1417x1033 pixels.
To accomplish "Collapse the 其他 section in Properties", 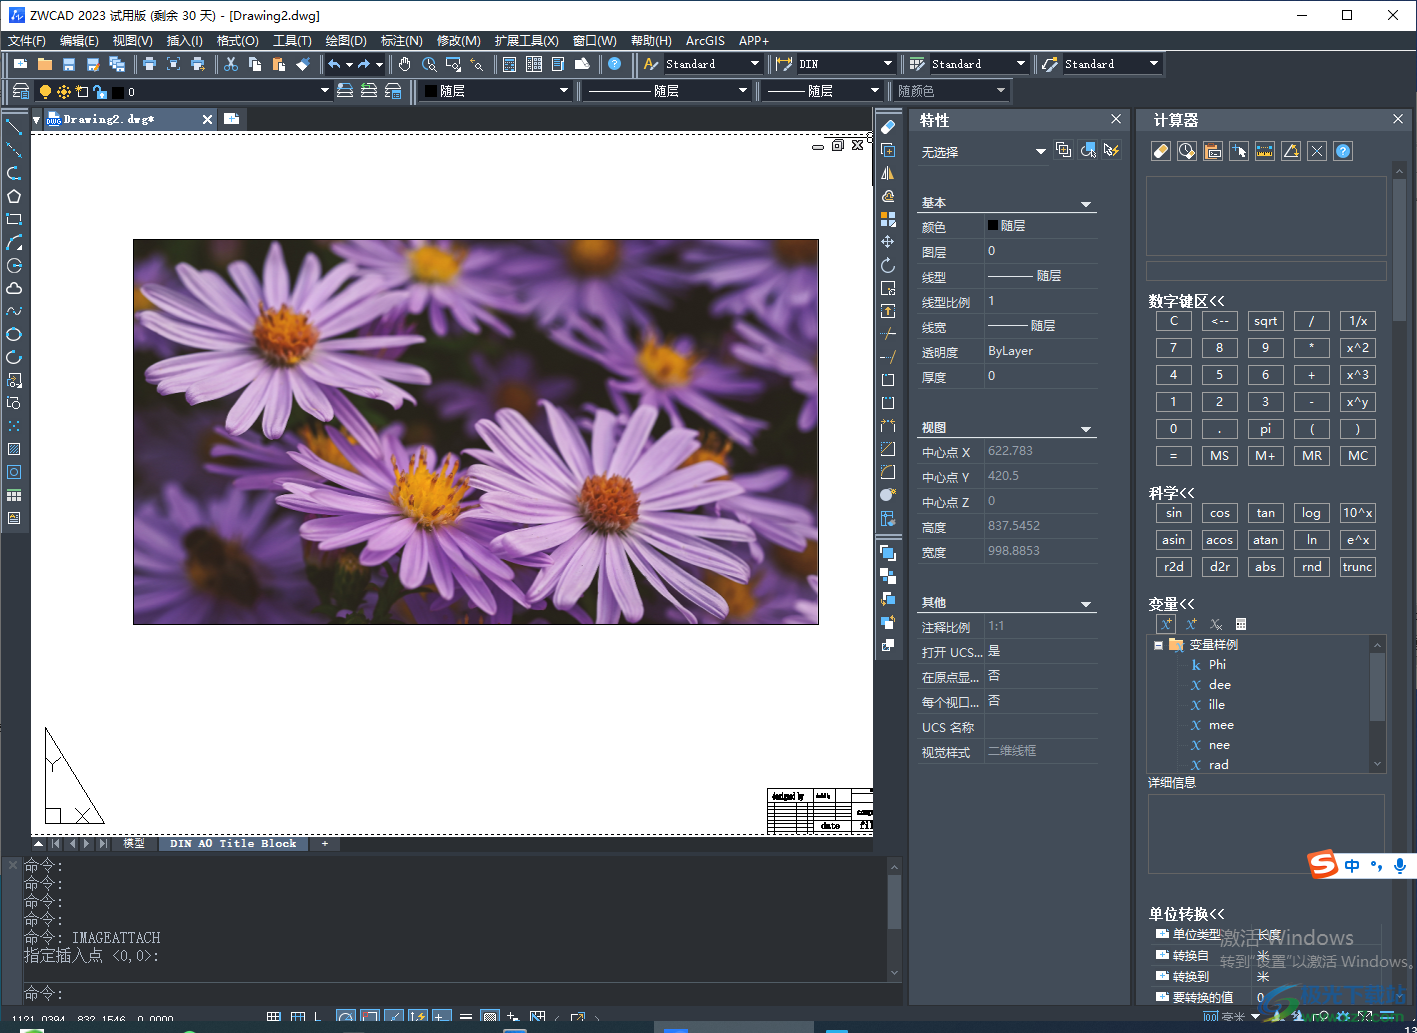I will point(1086,604).
